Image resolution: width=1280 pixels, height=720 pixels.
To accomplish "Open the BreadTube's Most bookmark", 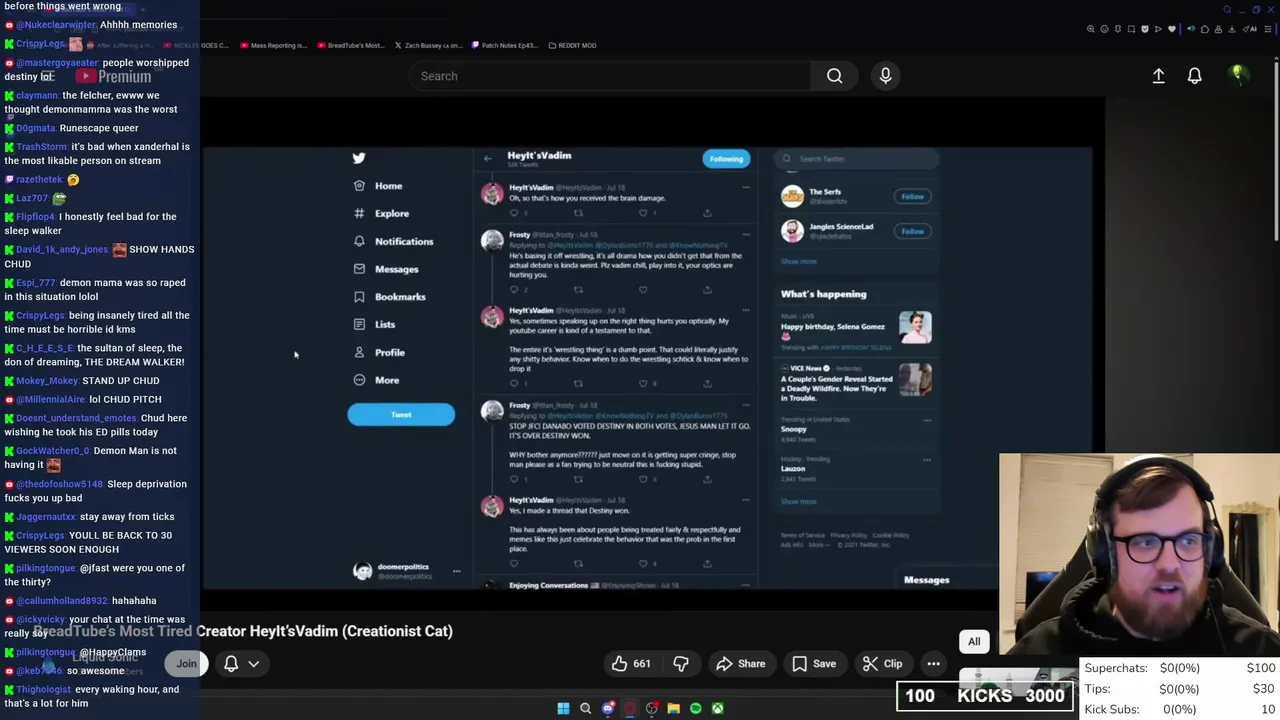I will tap(350, 45).
